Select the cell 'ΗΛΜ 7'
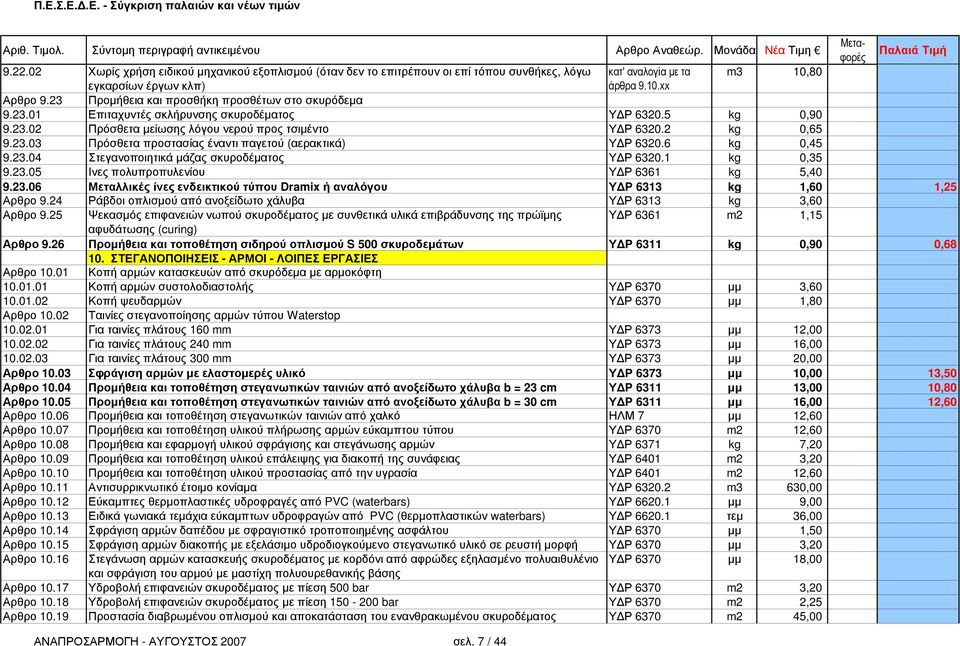Screen dimensions: 960x646 pyautogui.click(x=626, y=416)
